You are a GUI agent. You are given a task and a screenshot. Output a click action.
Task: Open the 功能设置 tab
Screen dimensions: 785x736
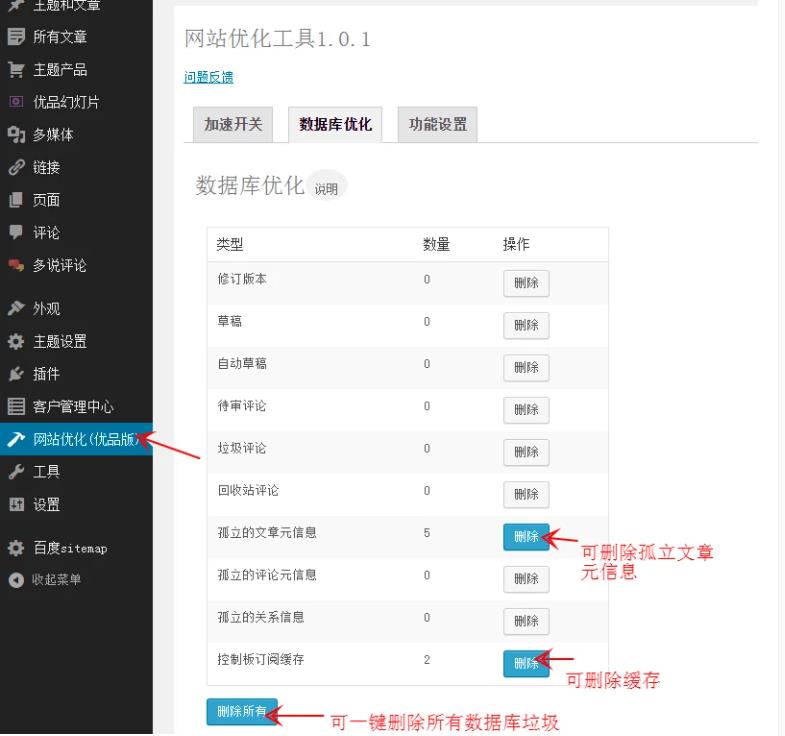point(437,124)
